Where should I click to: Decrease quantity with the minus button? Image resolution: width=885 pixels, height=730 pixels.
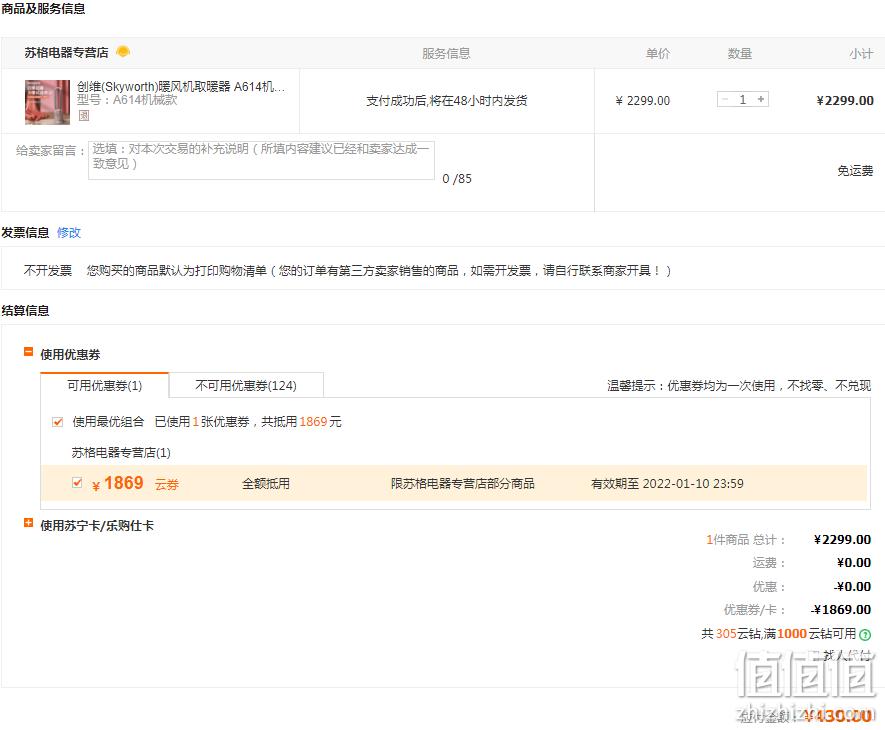pos(725,99)
